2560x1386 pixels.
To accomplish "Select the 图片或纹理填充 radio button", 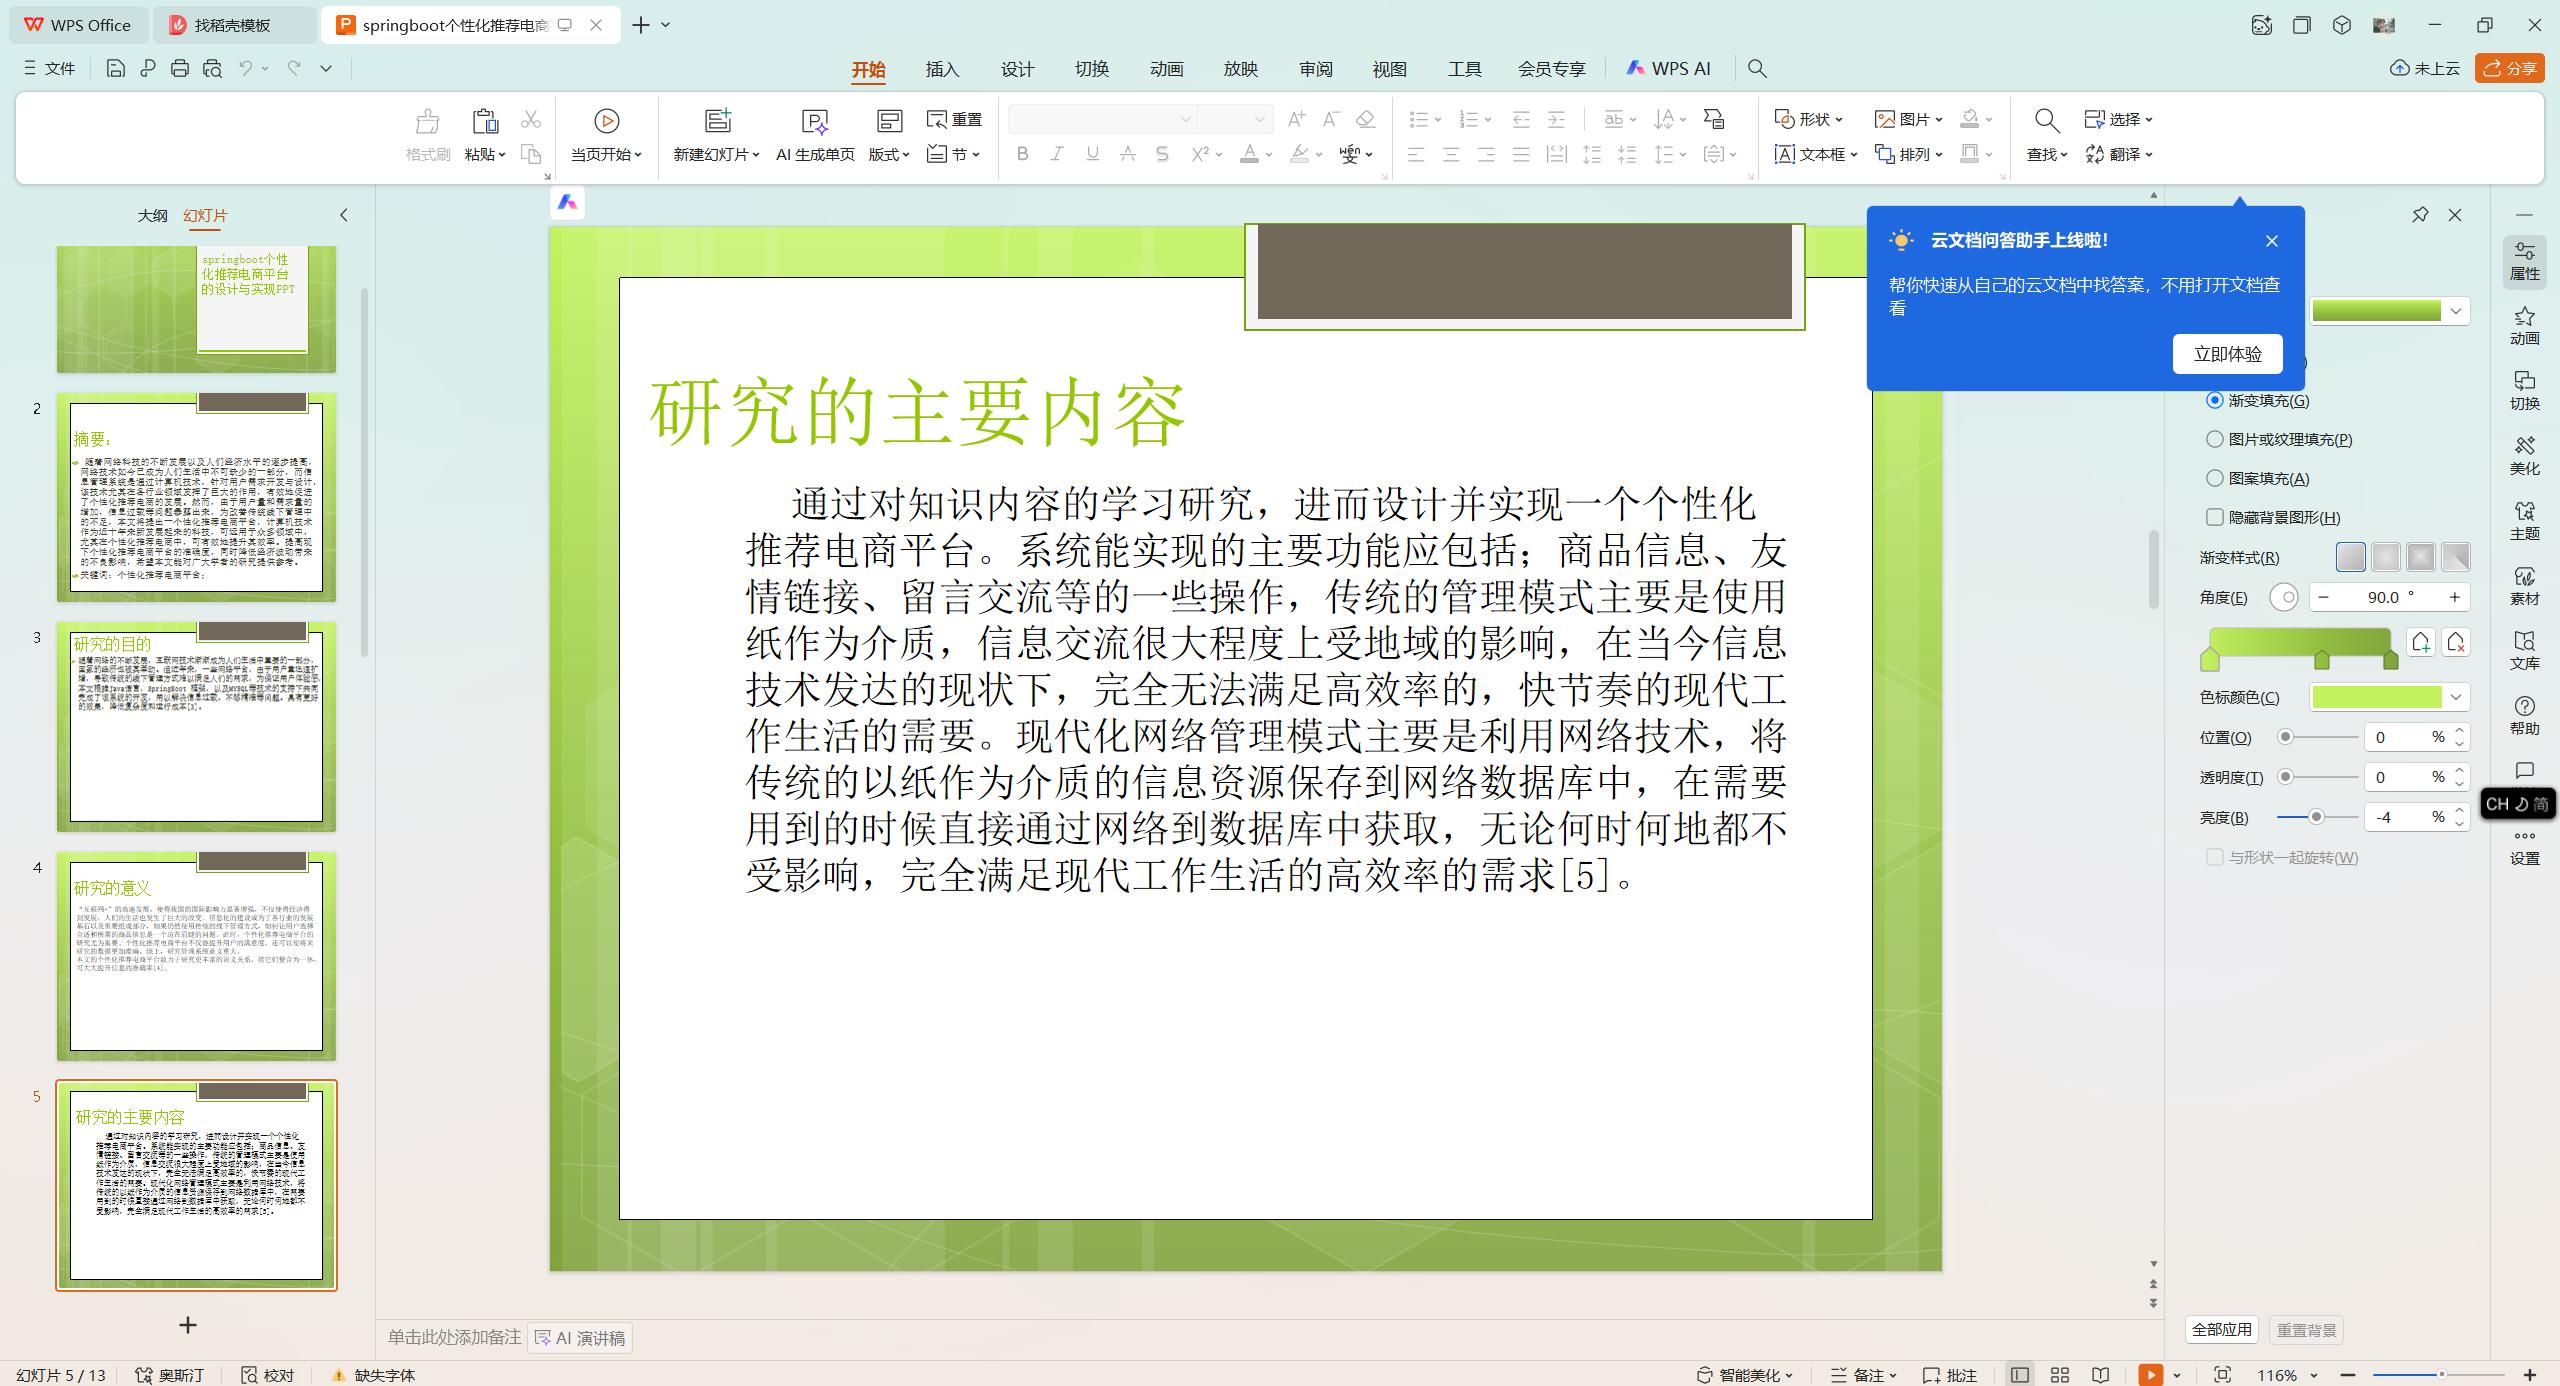I will [x=2215, y=439].
